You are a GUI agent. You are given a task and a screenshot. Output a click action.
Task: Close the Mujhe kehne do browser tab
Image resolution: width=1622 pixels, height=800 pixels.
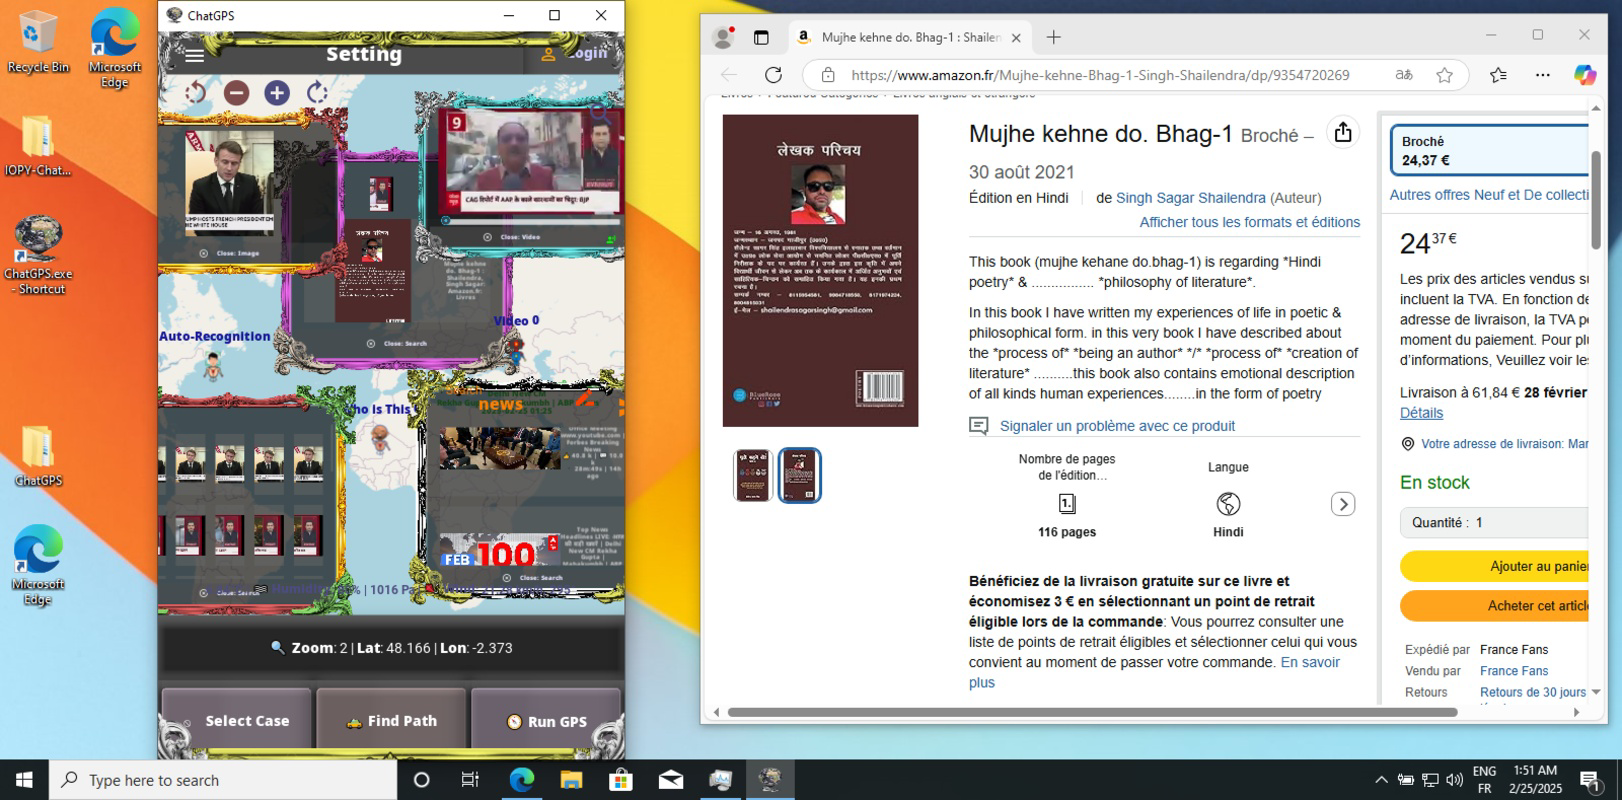coord(1016,37)
